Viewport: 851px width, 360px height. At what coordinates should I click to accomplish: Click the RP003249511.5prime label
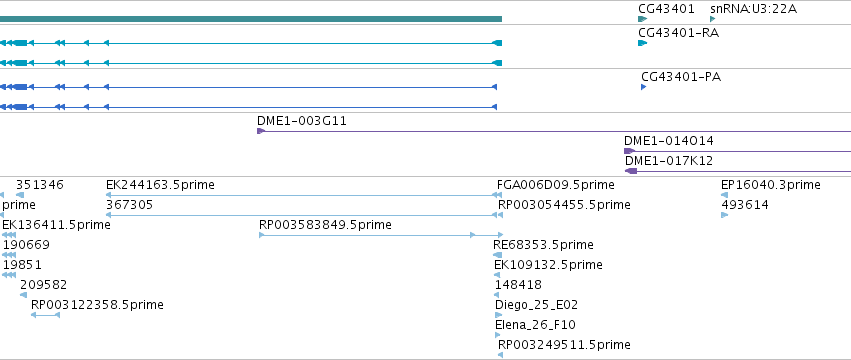[x=564, y=345]
